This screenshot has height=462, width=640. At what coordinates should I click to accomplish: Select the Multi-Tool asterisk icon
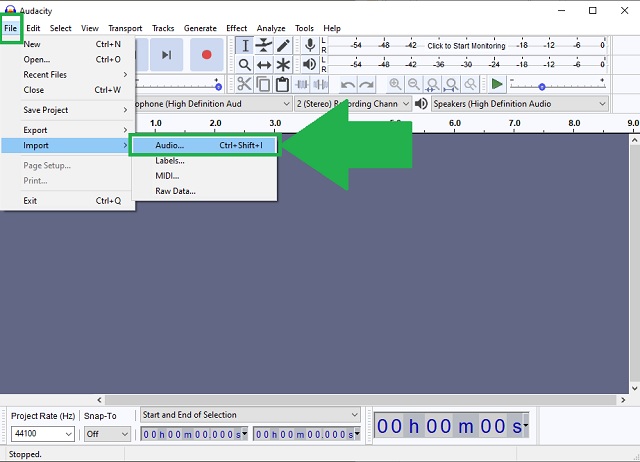tap(283, 64)
